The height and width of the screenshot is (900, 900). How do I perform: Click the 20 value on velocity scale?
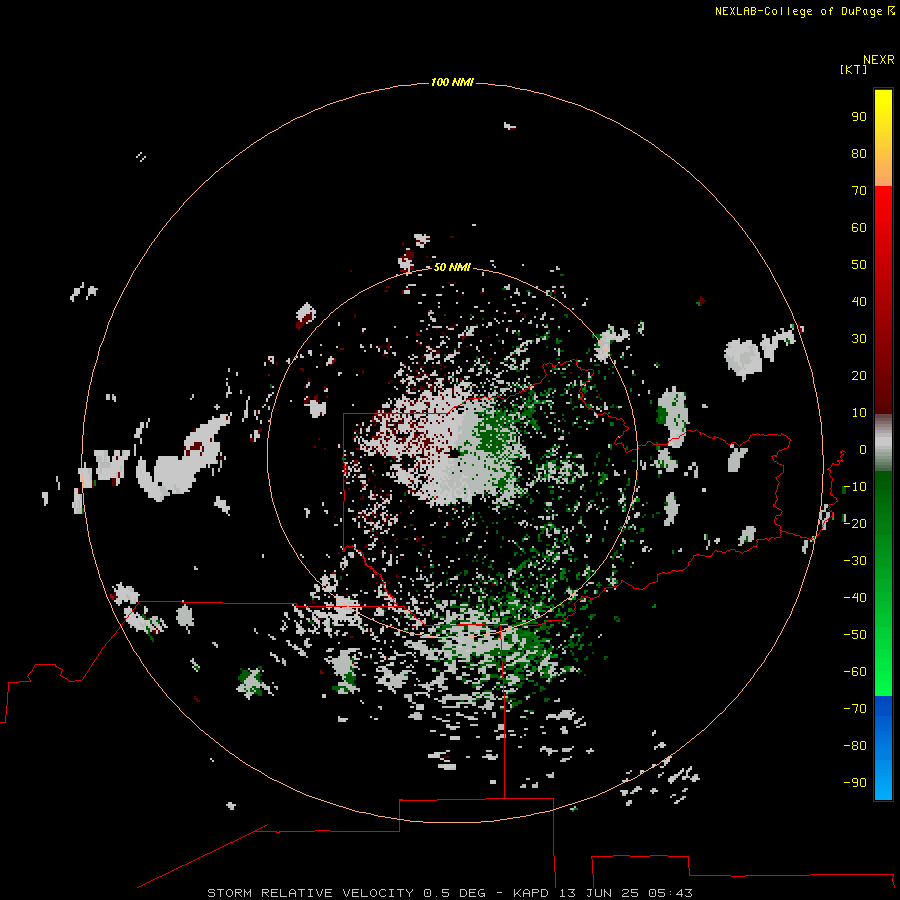click(859, 375)
